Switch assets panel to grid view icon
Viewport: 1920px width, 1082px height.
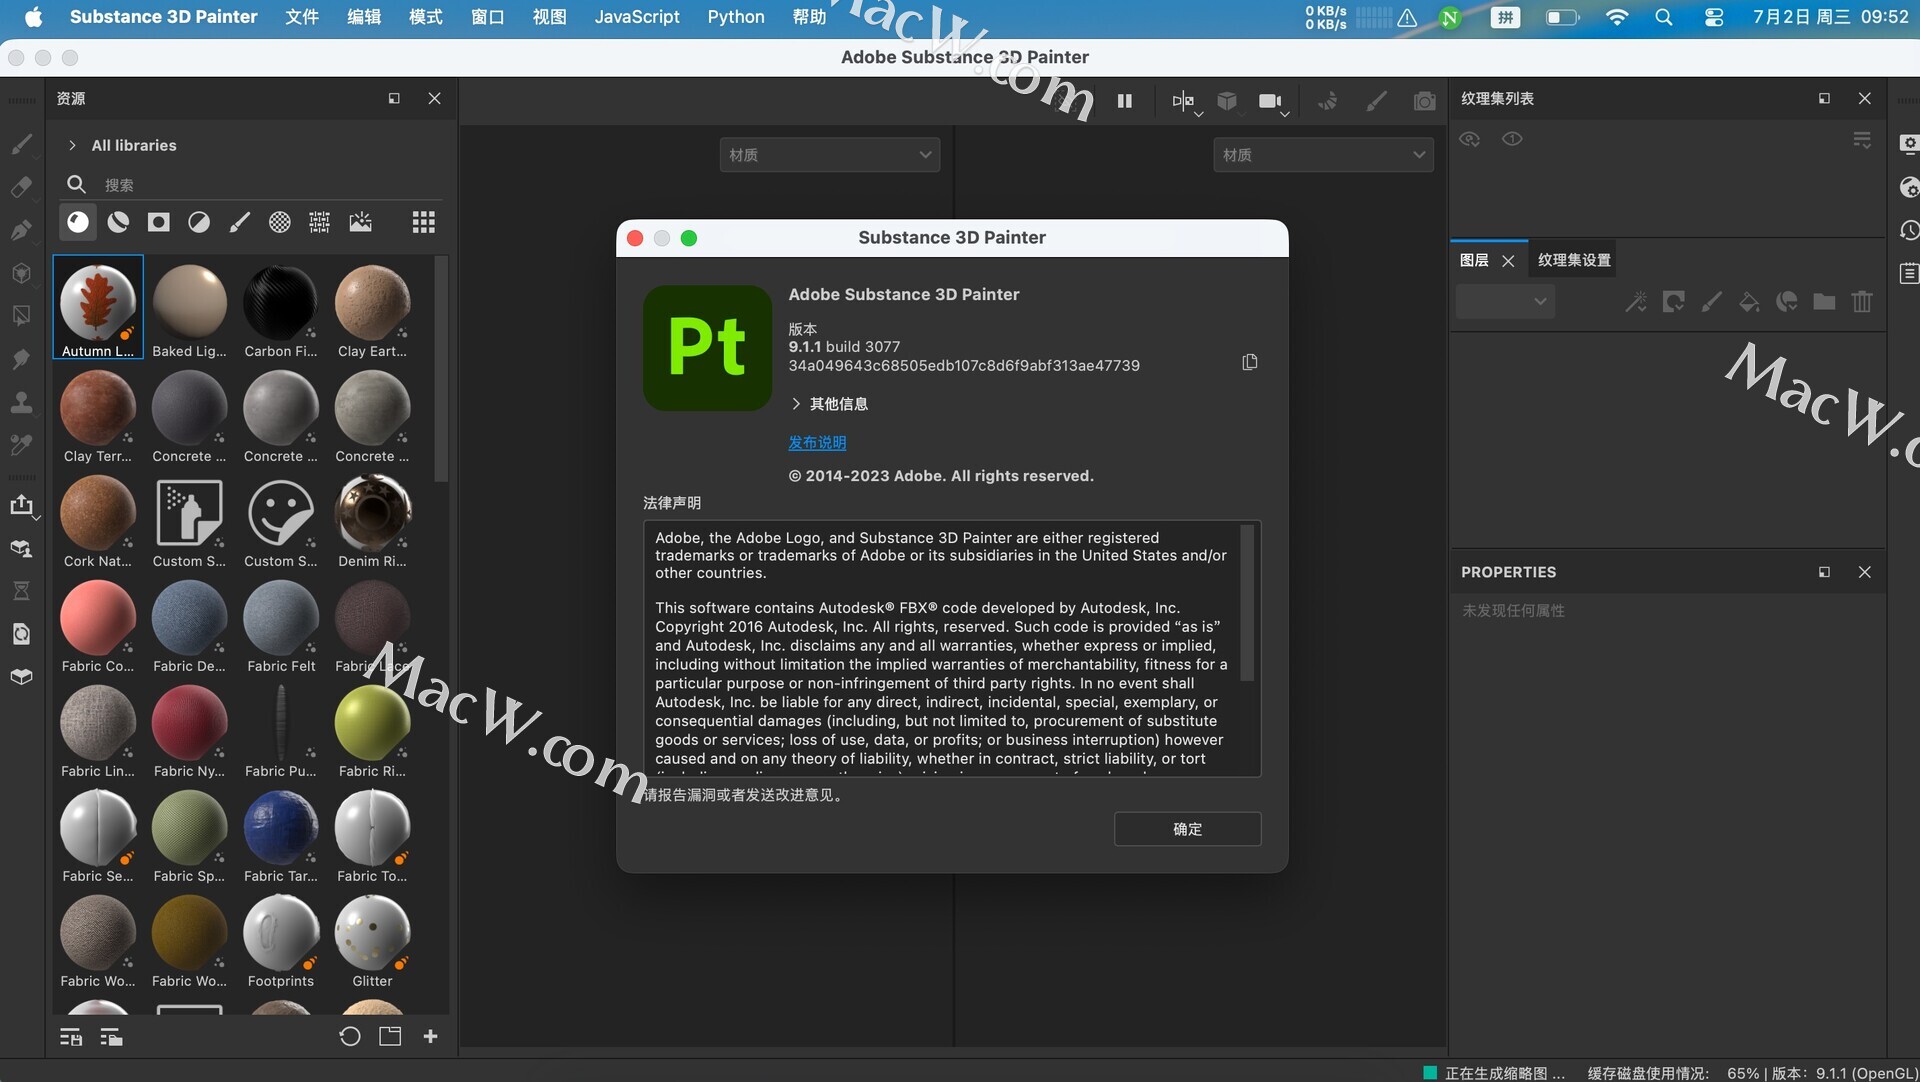pyautogui.click(x=424, y=222)
